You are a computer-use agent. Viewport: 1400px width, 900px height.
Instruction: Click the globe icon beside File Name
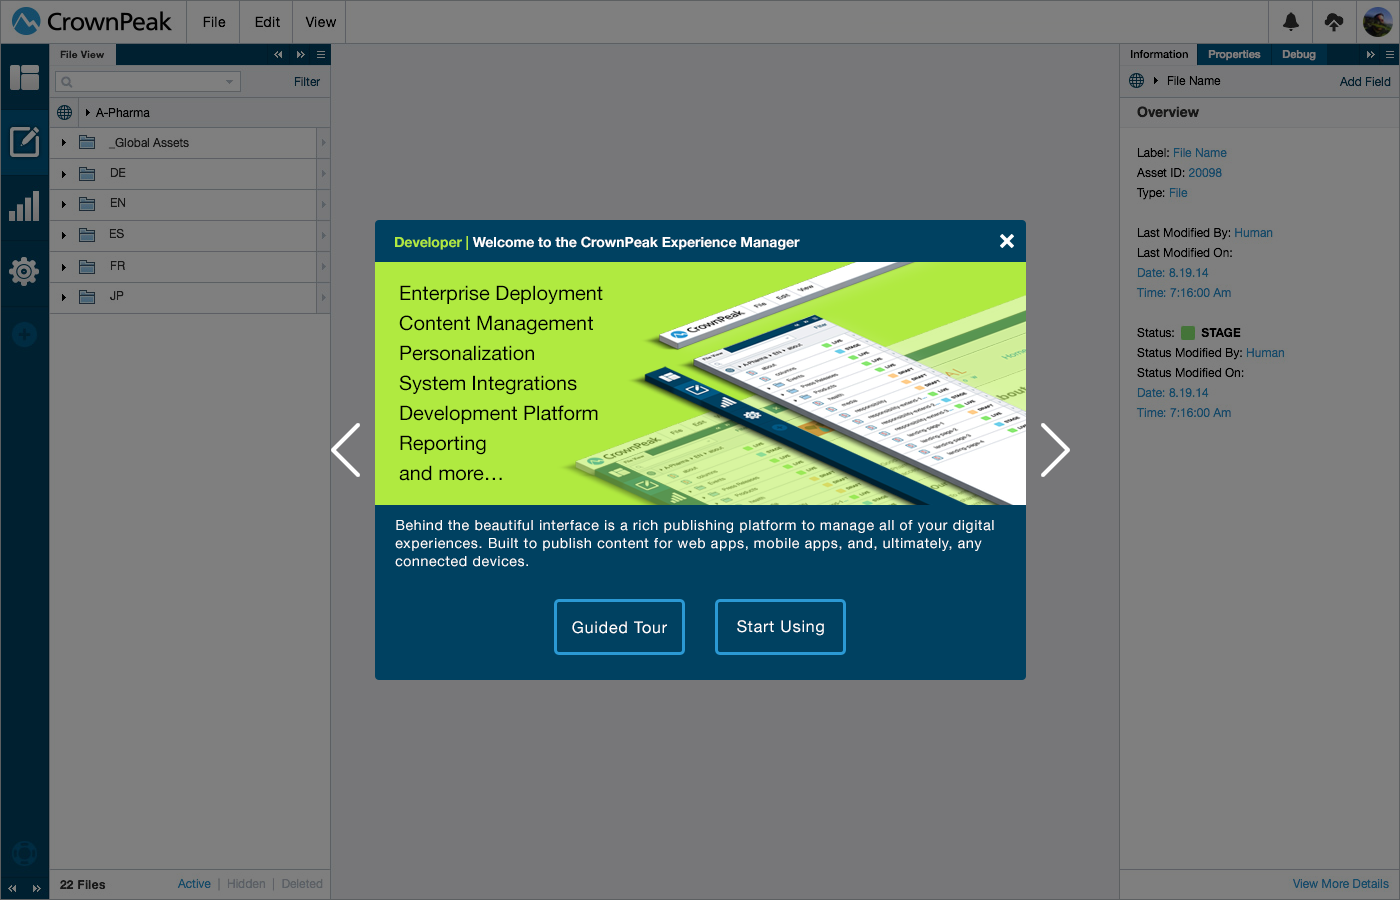pyautogui.click(x=1137, y=81)
